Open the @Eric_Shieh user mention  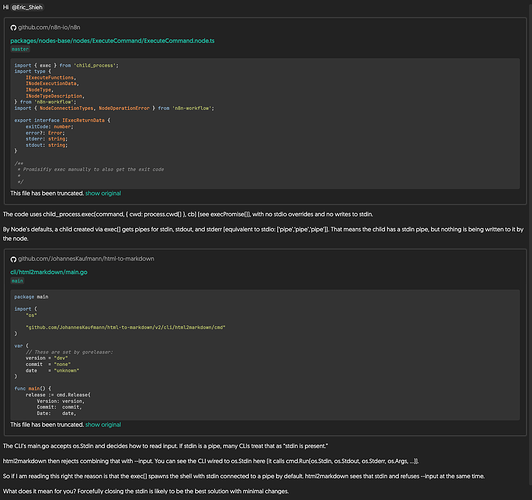point(27,7)
